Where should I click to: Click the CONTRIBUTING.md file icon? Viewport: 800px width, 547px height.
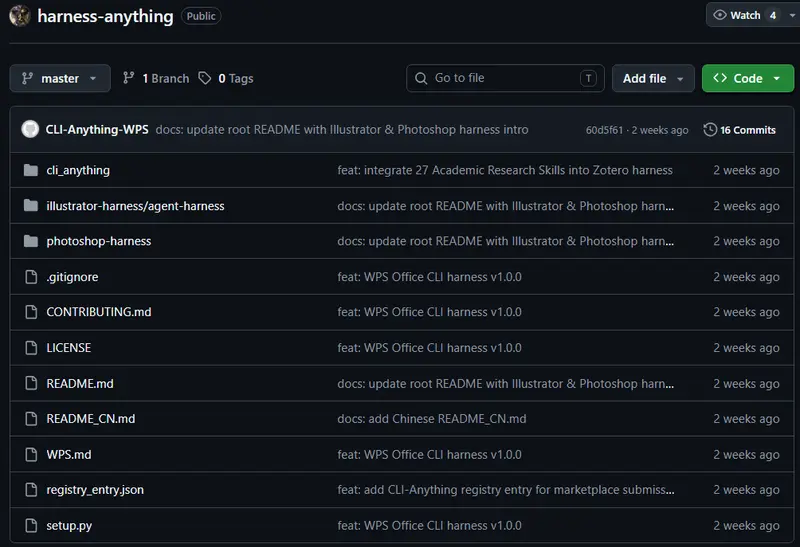[x=31, y=312]
